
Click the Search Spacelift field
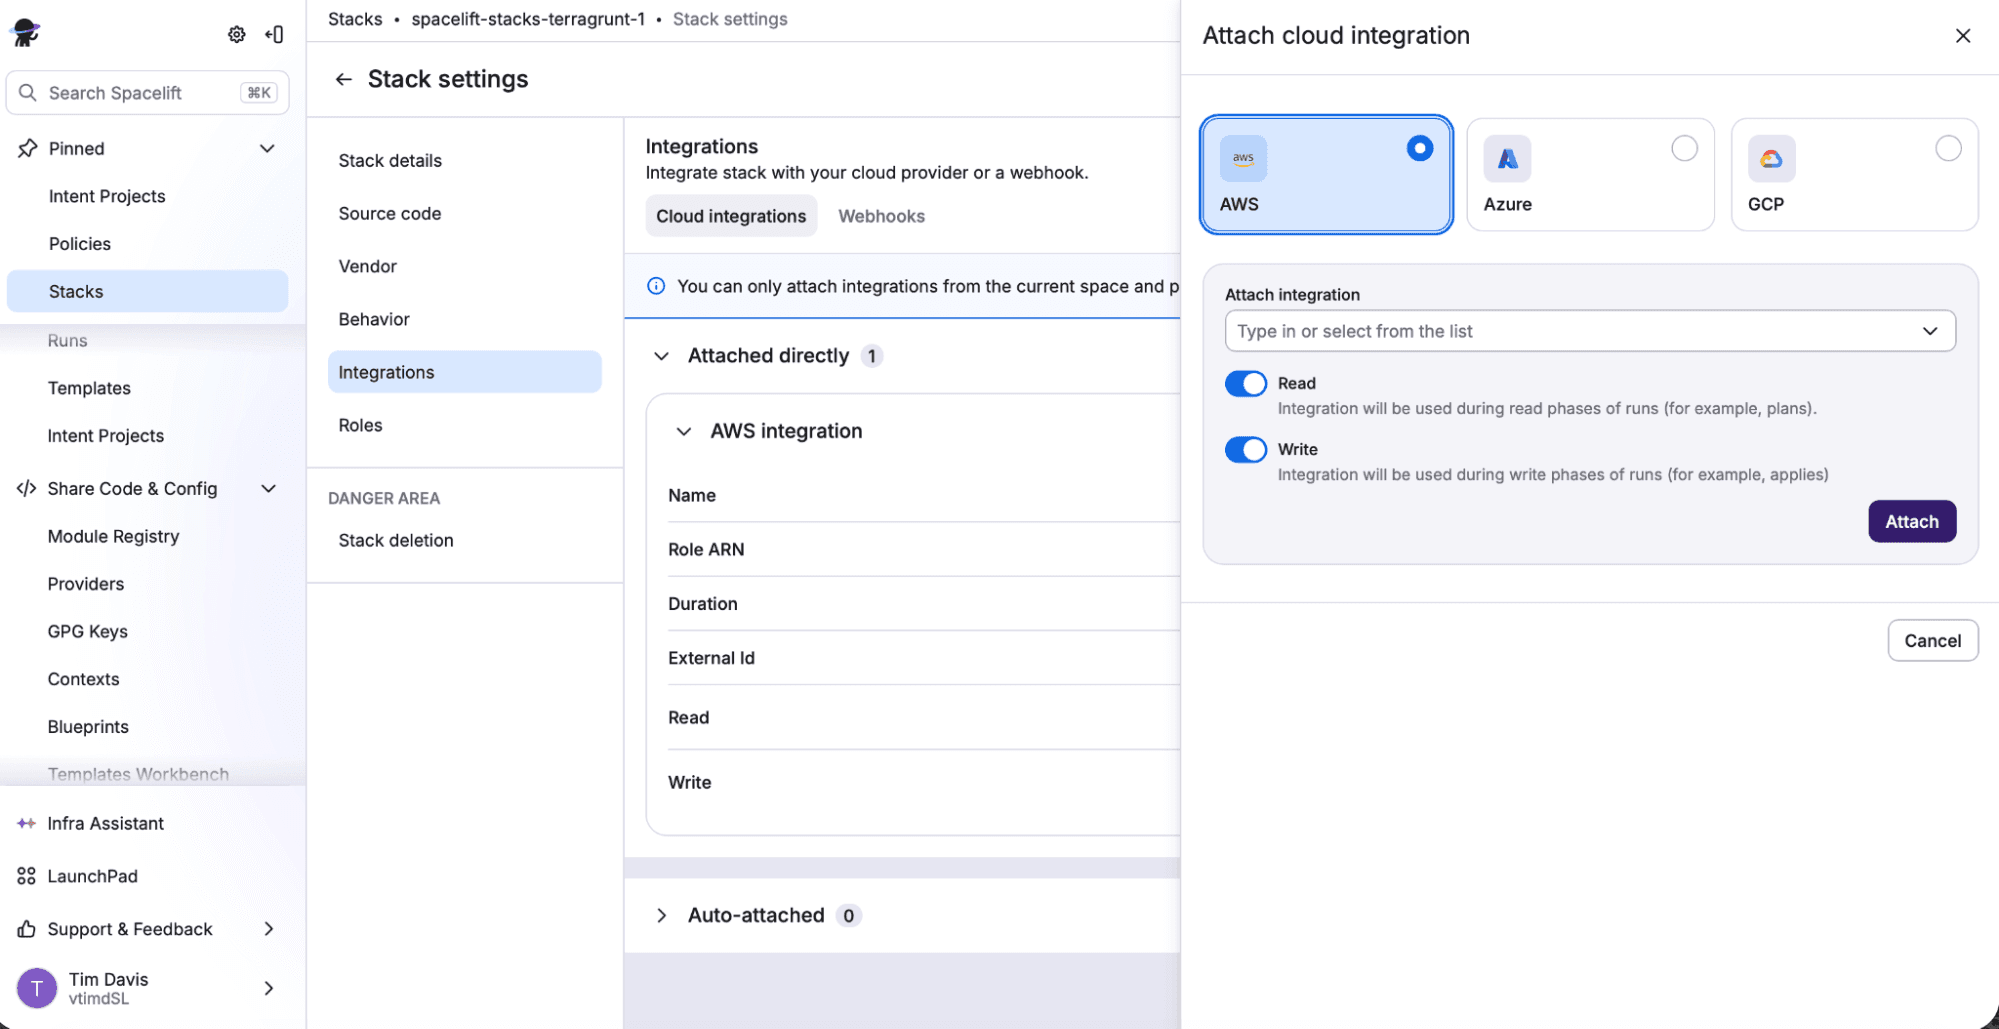click(x=148, y=93)
